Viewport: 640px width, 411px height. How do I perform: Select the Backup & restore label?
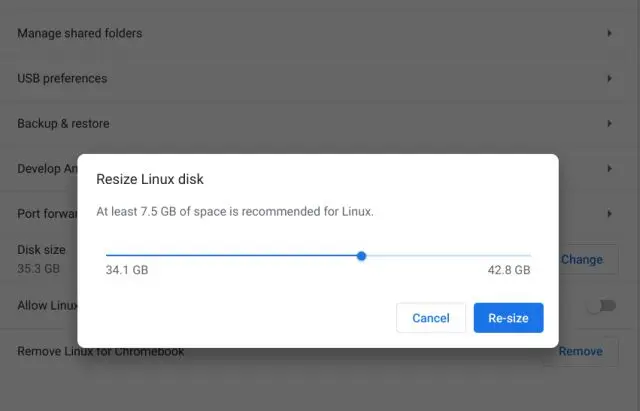(63, 123)
